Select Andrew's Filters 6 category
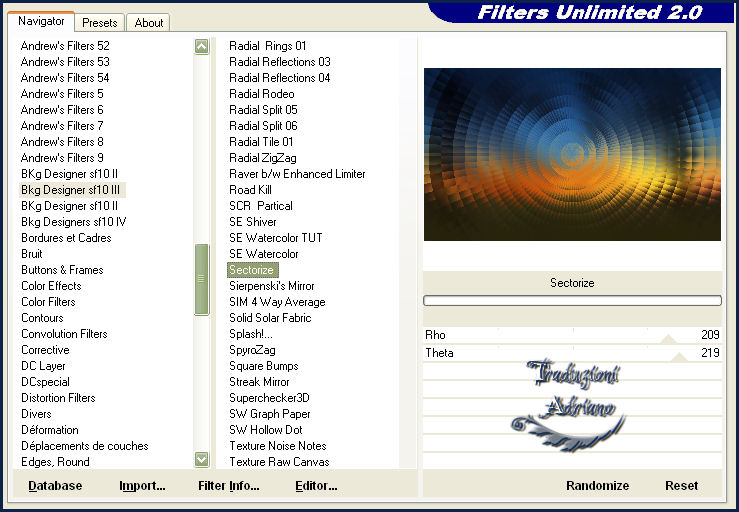Image resolution: width=739 pixels, height=512 pixels. [x=62, y=110]
